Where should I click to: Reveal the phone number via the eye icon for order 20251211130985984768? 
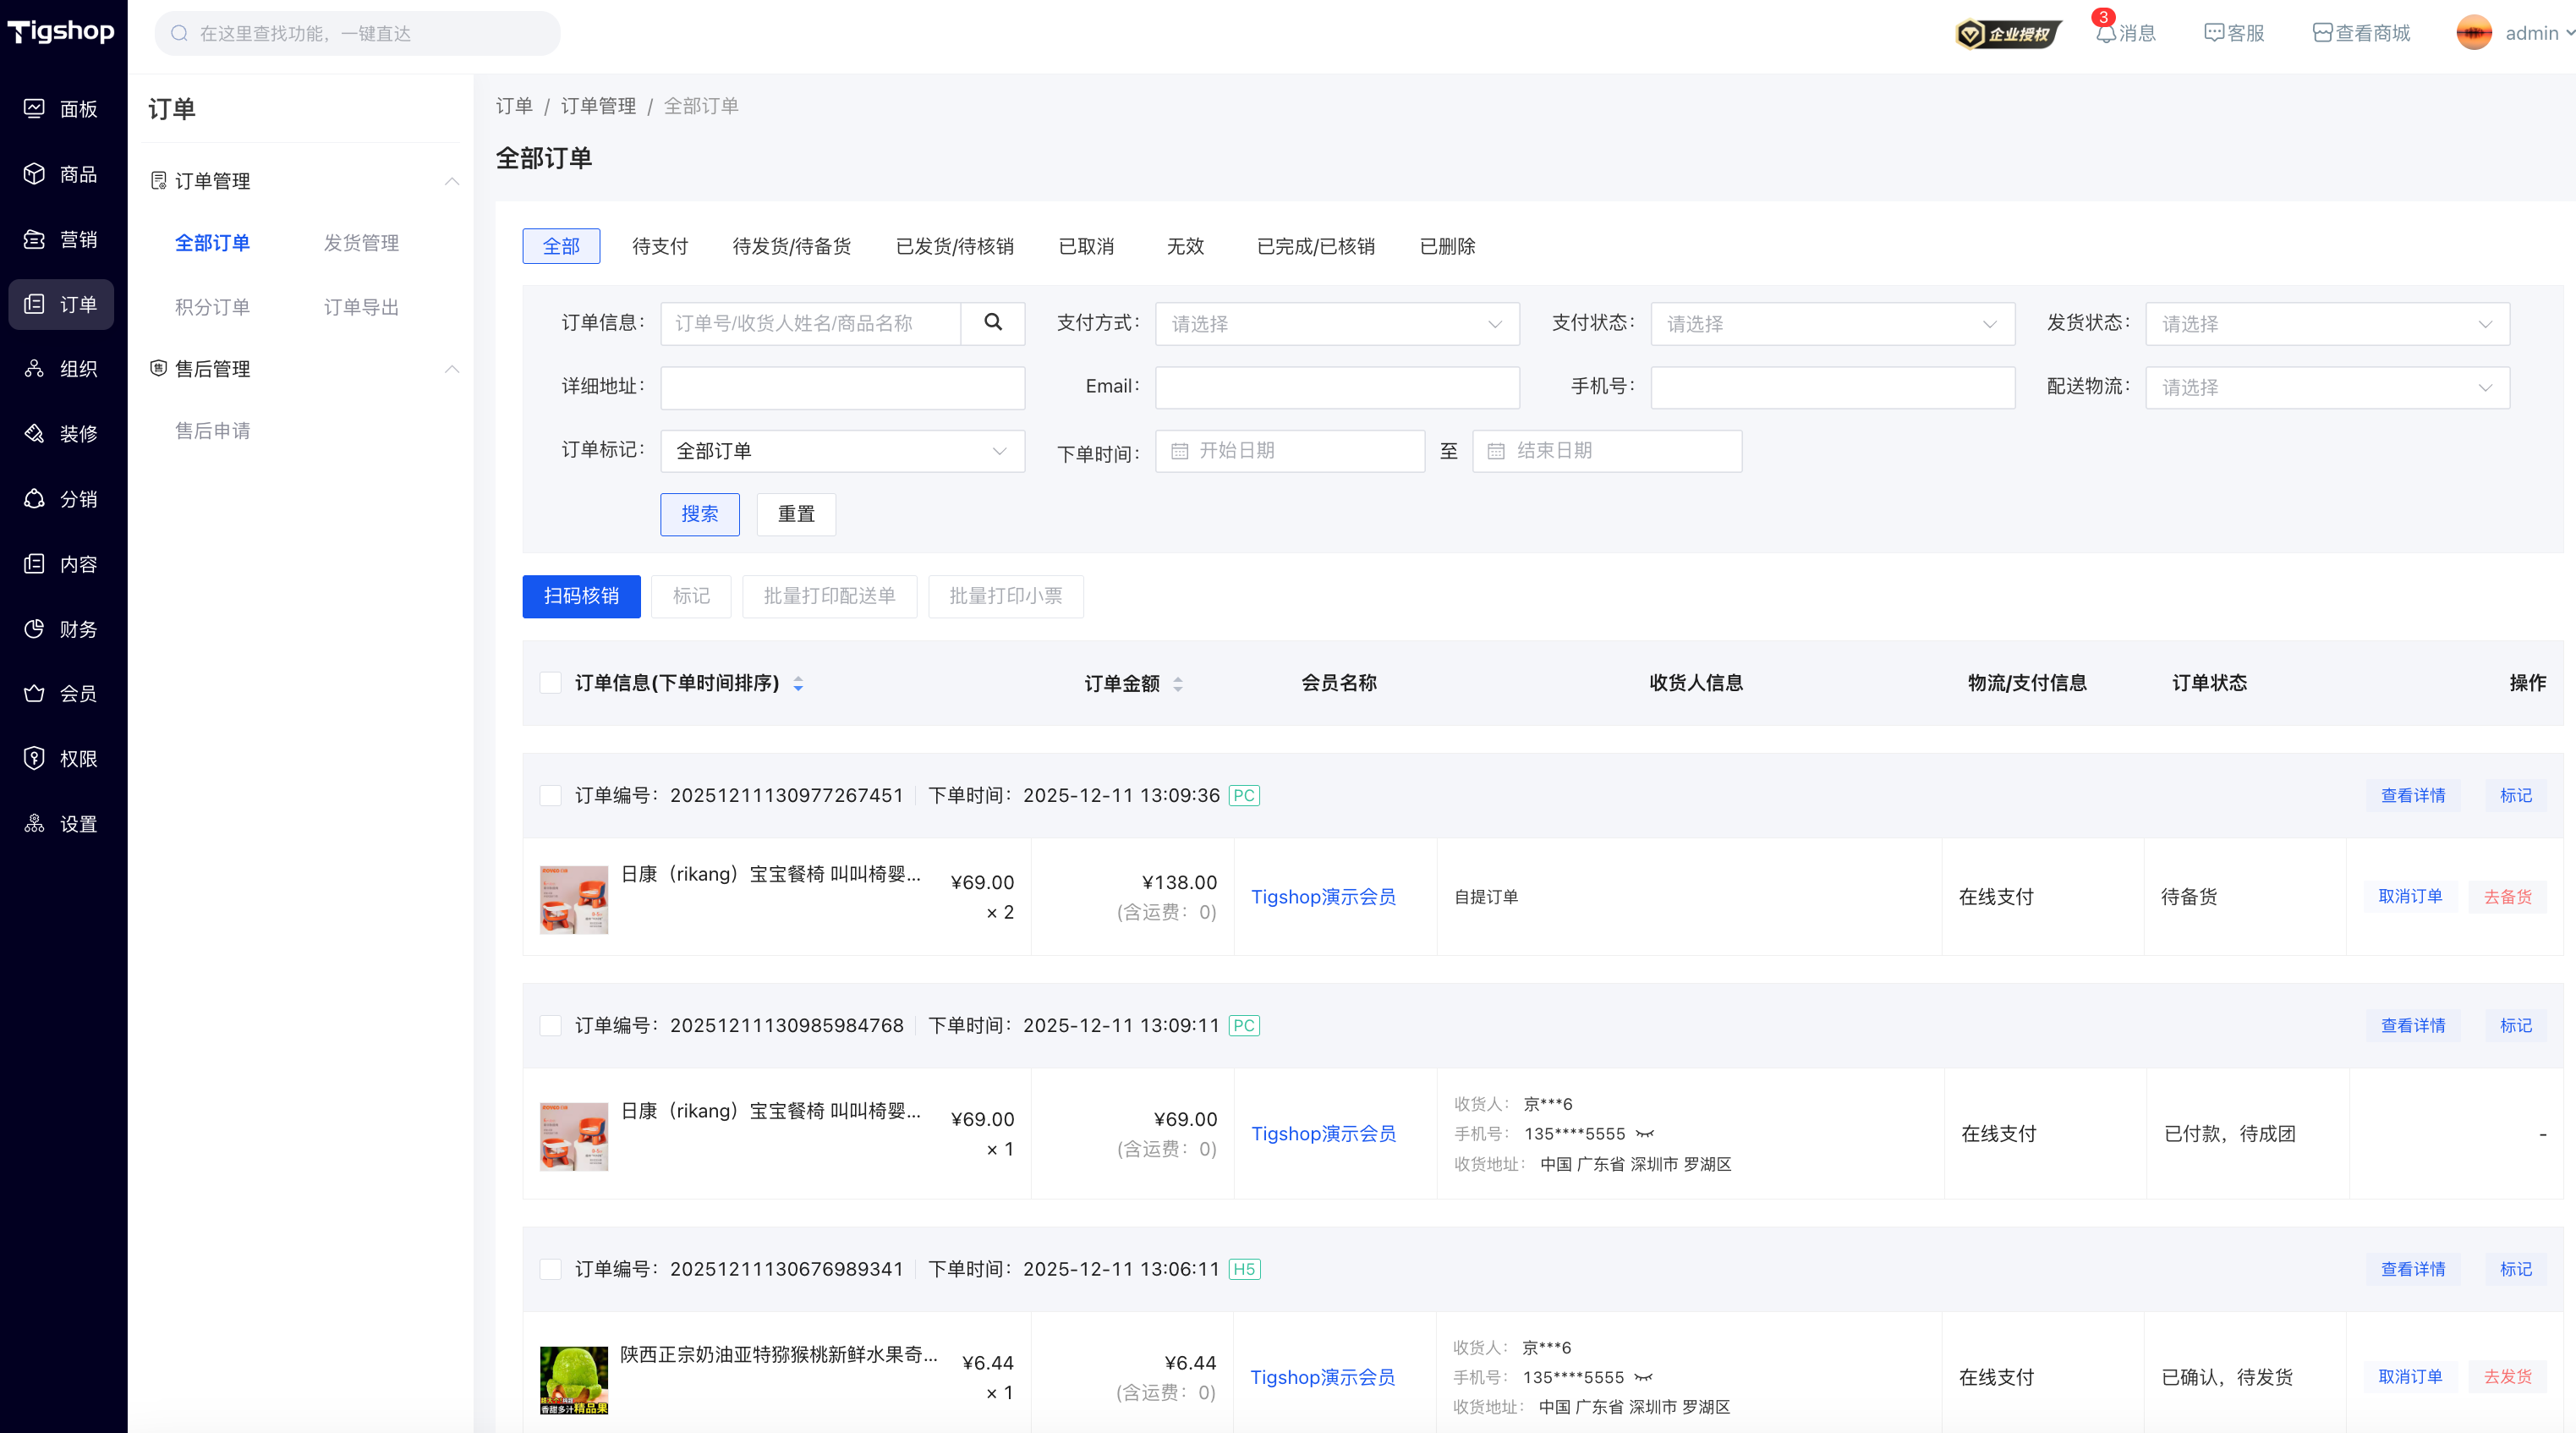click(x=1645, y=1134)
